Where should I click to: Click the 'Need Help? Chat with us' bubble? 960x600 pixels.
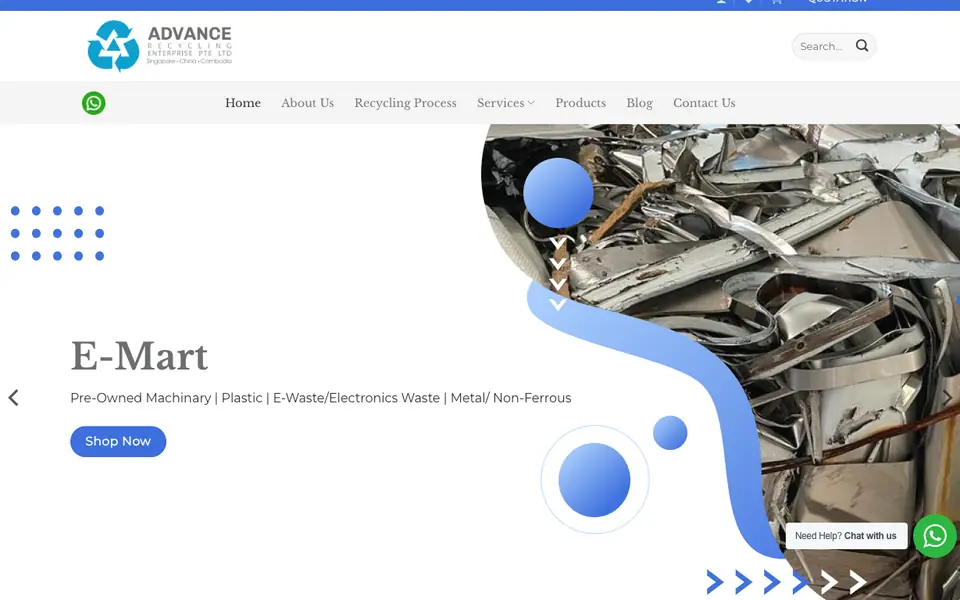846,536
